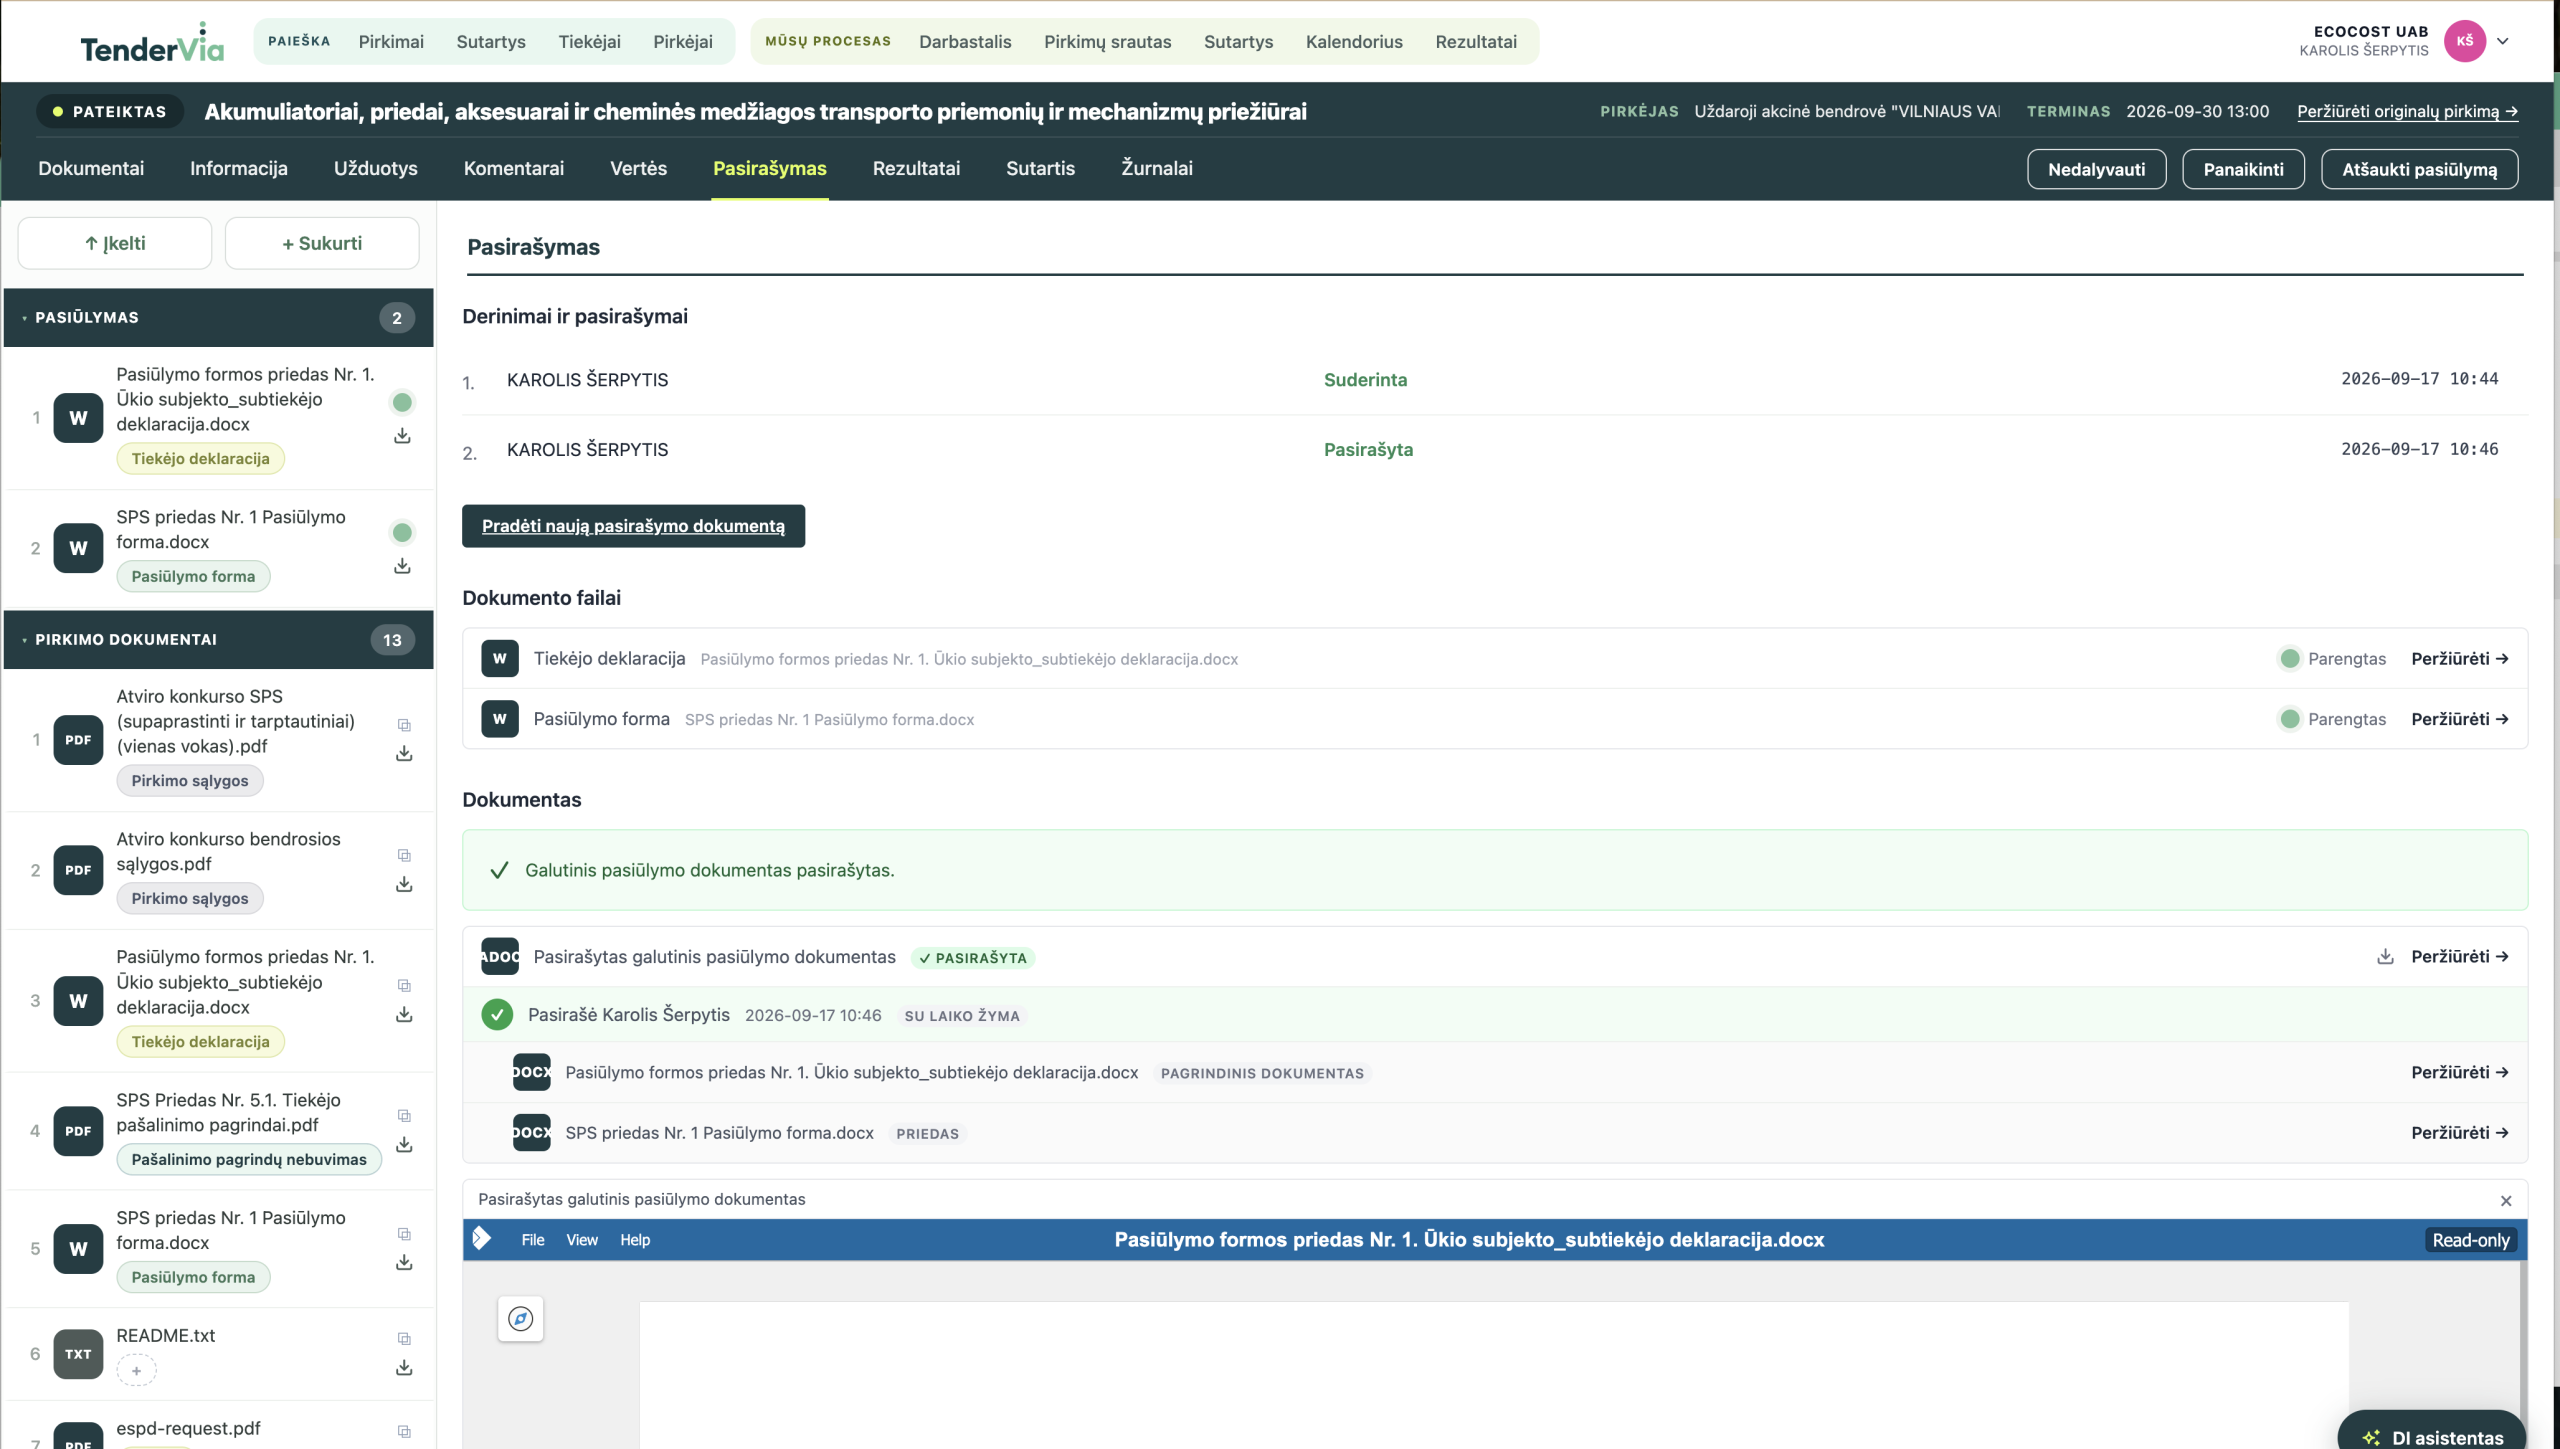Download SPS priedas Nr. 1 in Pasiūlymas section
The image size is (2560, 1449).
tap(402, 566)
